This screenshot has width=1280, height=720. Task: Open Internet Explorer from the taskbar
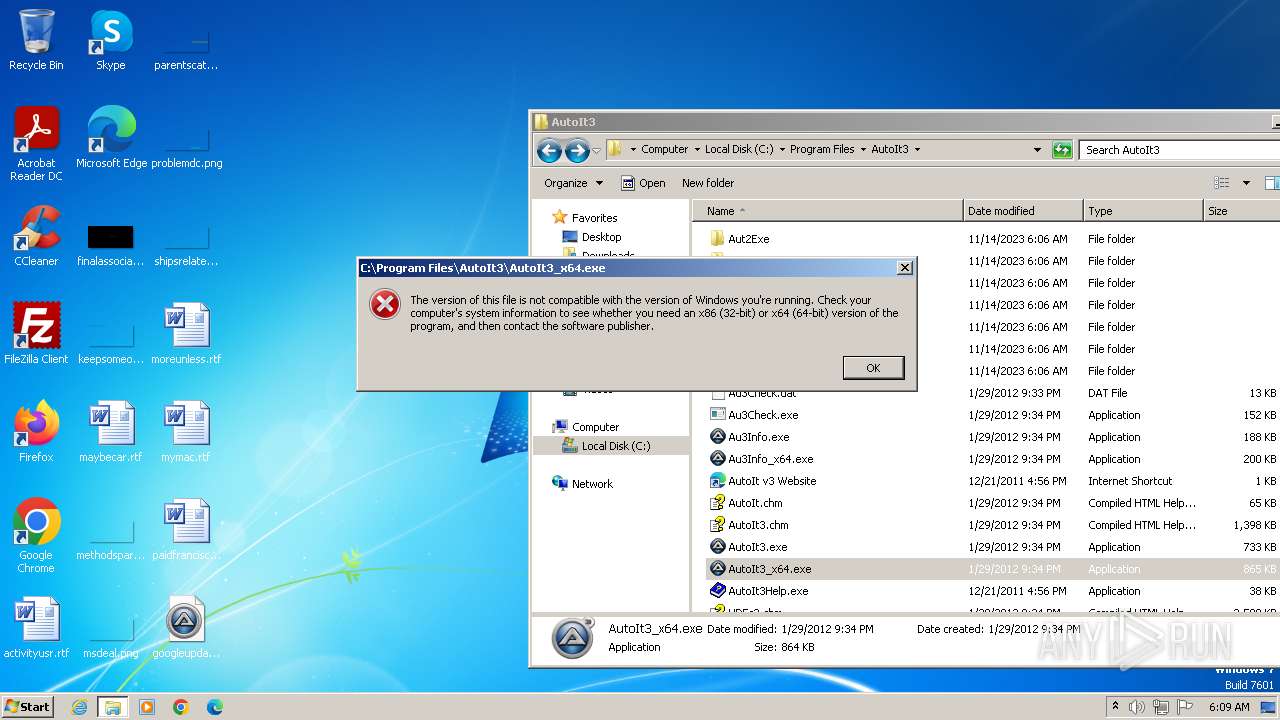click(80, 707)
